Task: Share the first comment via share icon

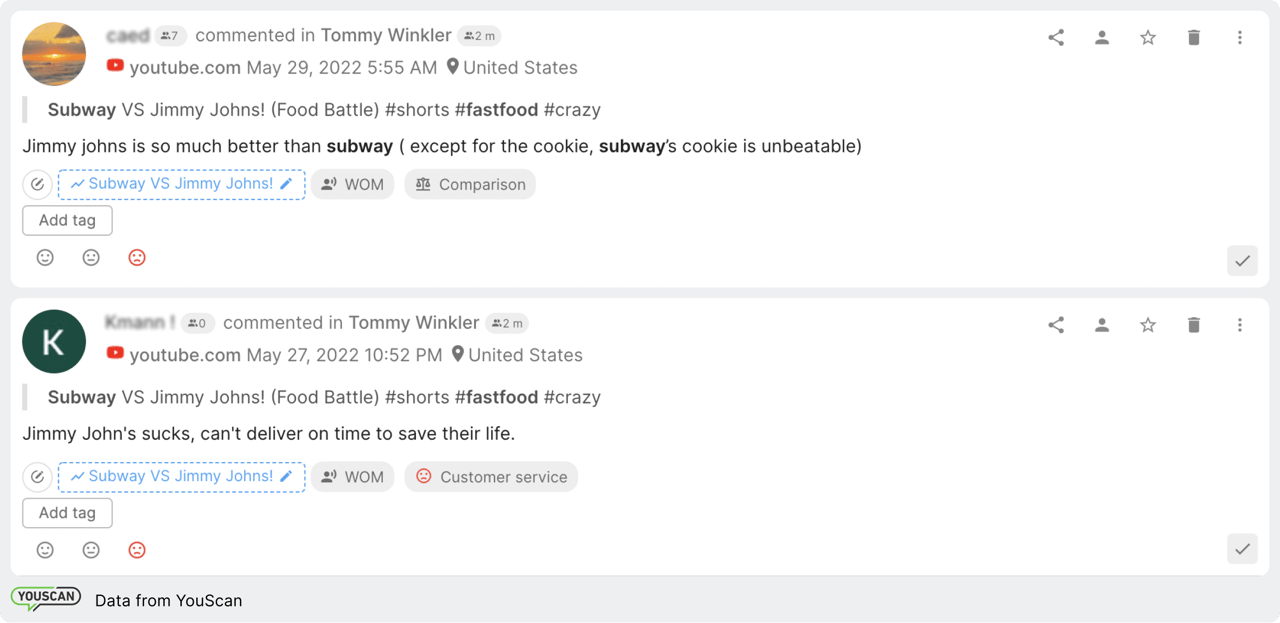Action: point(1056,38)
